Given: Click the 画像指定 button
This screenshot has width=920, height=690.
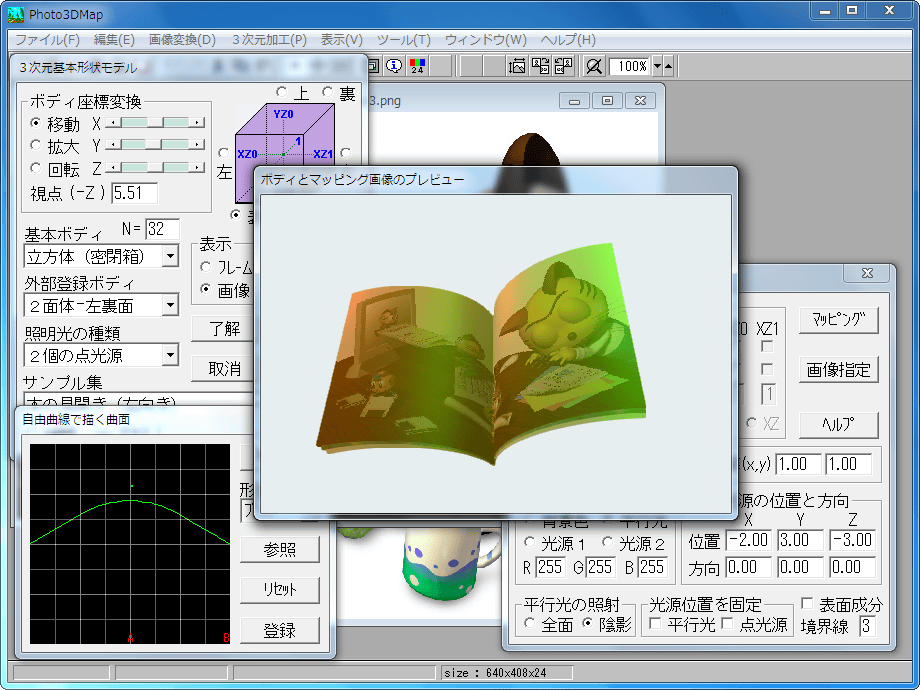Looking at the screenshot, I should pyautogui.click(x=838, y=370).
